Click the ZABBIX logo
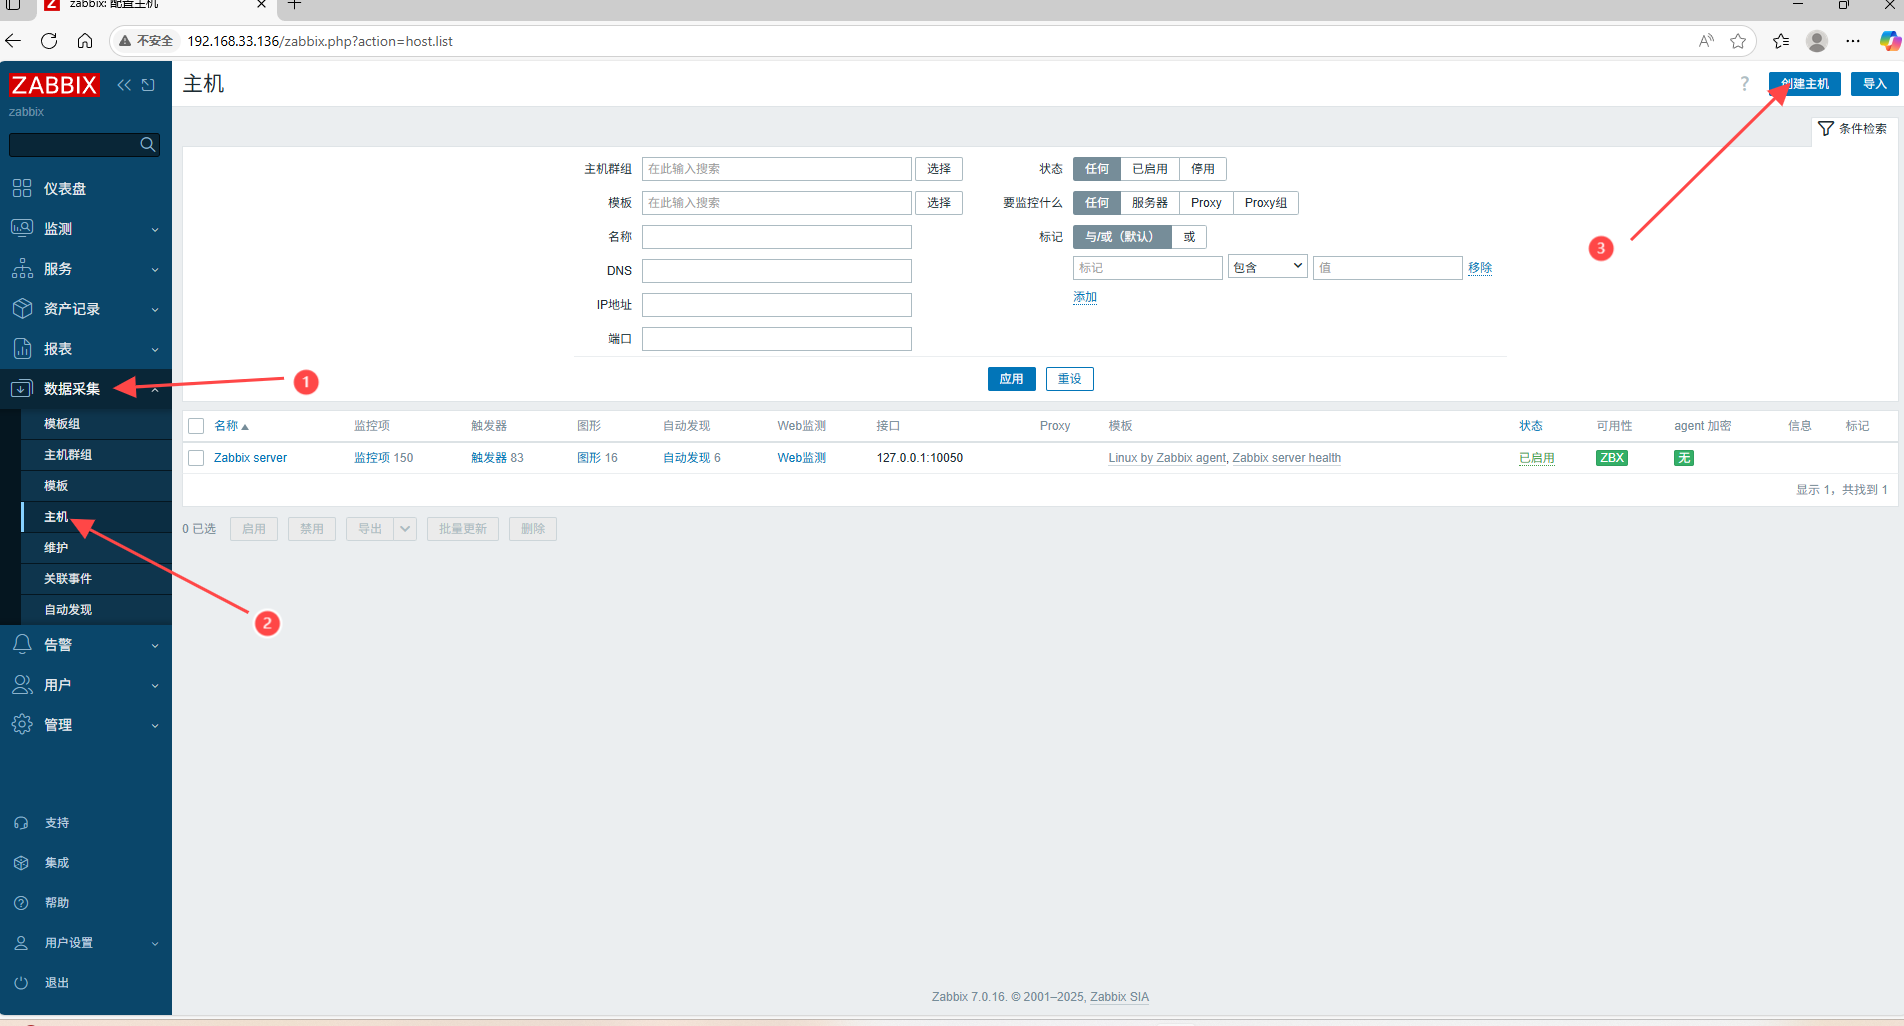The height and width of the screenshot is (1026, 1904). point(54,85)
